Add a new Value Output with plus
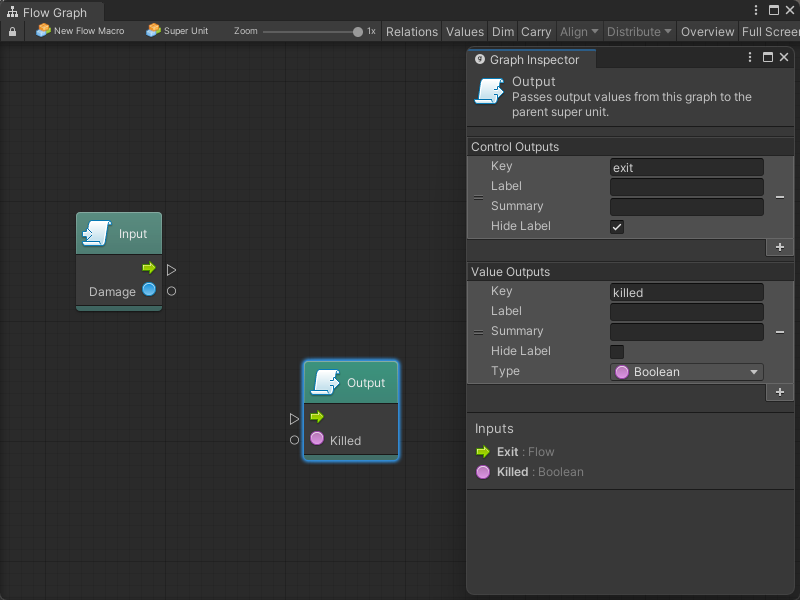The image size is (800, 600). tap(780, 392)
